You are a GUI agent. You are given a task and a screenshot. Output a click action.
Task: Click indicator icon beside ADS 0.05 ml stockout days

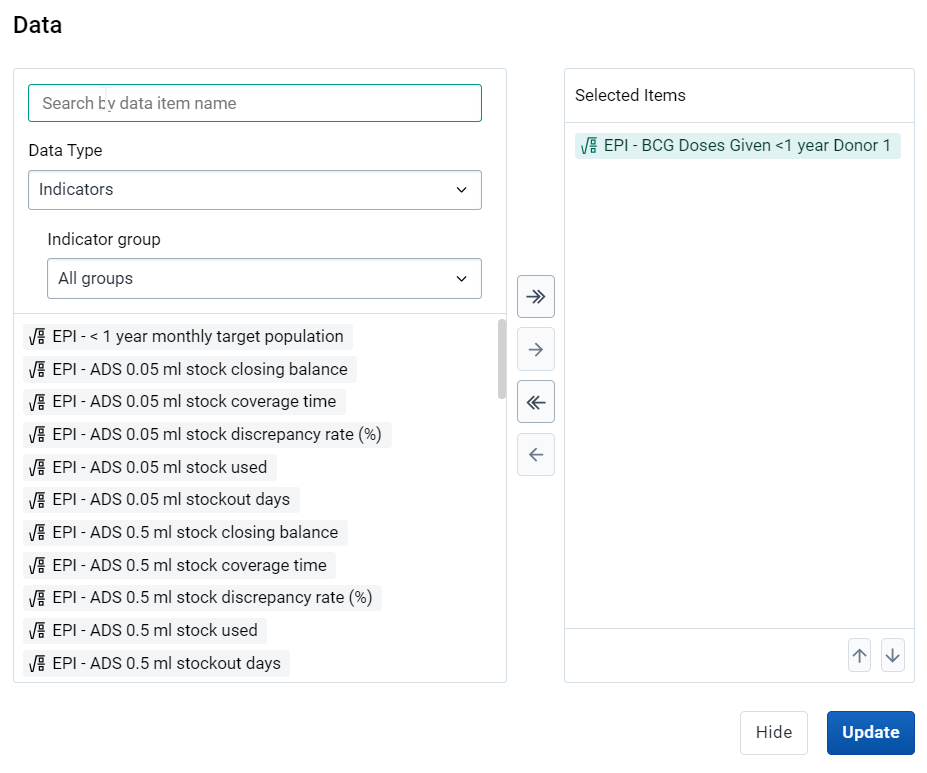click(x=37, y=500)
